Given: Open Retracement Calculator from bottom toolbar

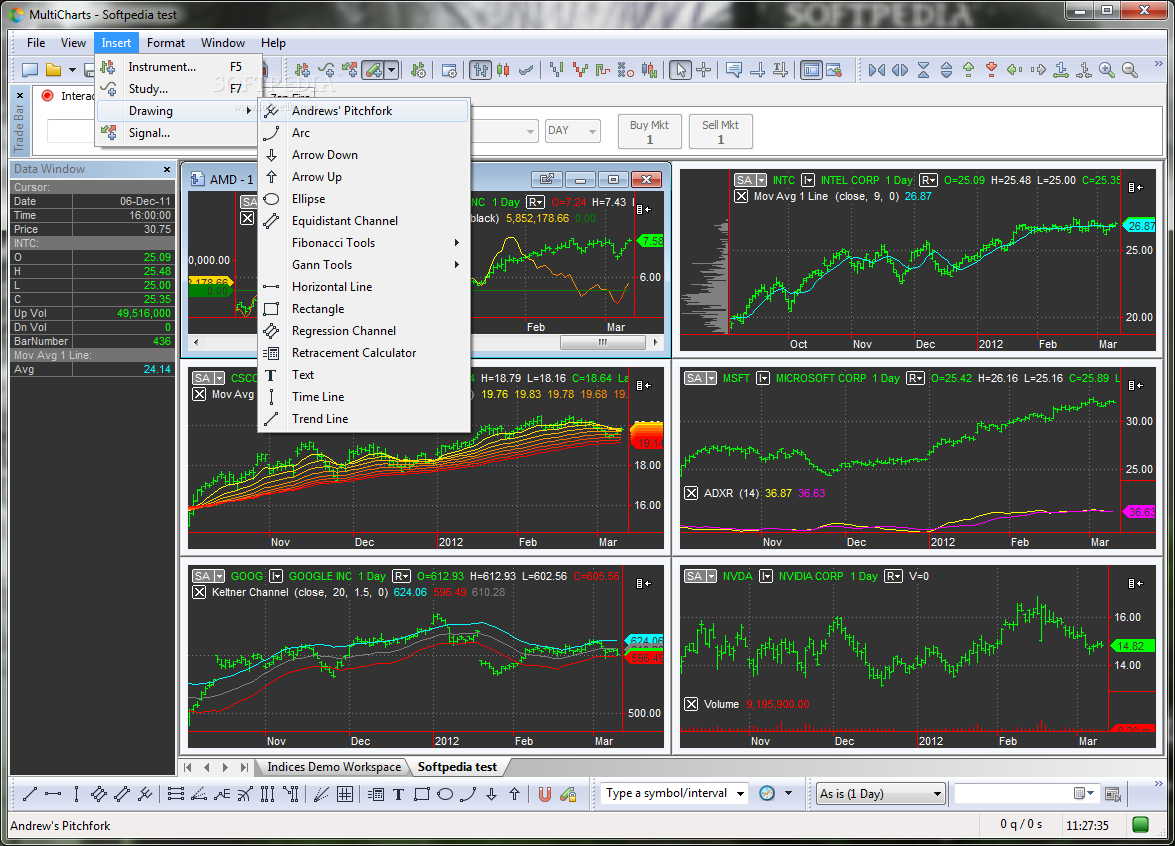Looking at the screenshot, I should (x=376, y=794).
